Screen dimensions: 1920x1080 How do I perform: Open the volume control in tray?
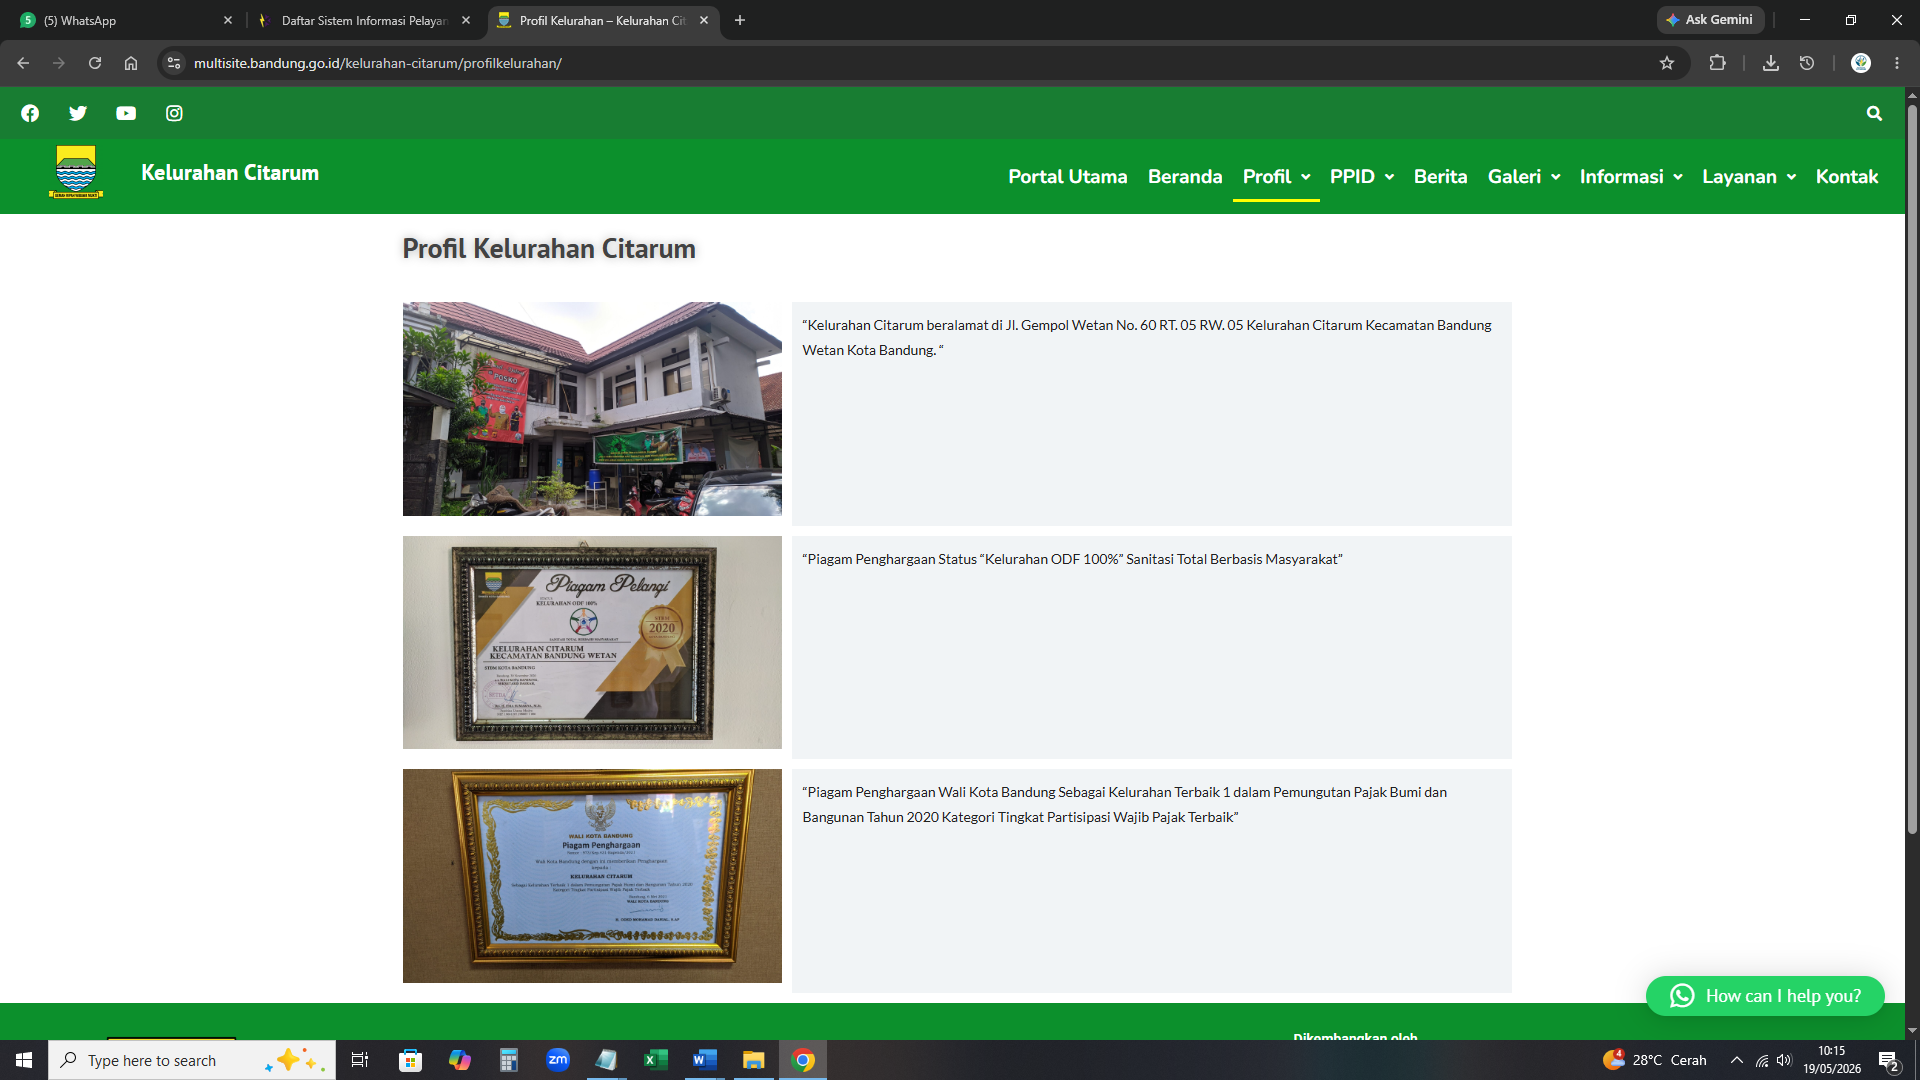point(1784,1060)
